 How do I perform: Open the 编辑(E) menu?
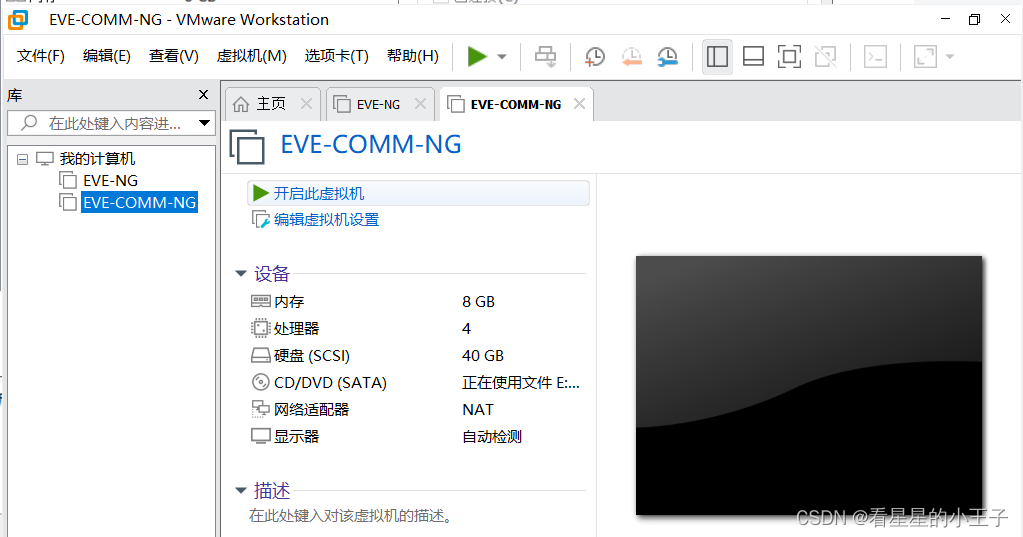pos(106,56)
